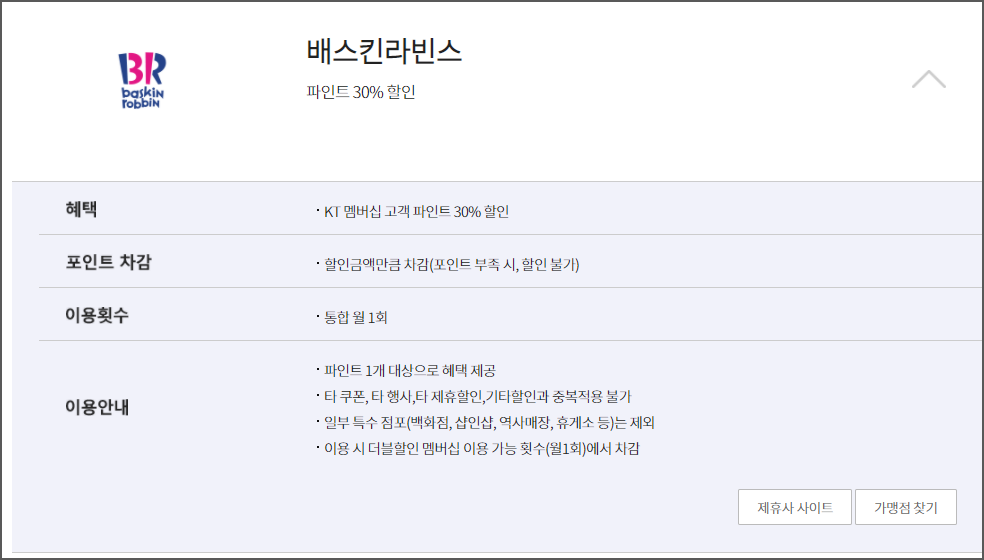This screenshot has width=984, height=560.
Task: Click text KT 멤버십 고객 파인트 30% 할인
Action: (x=416, y=212)
